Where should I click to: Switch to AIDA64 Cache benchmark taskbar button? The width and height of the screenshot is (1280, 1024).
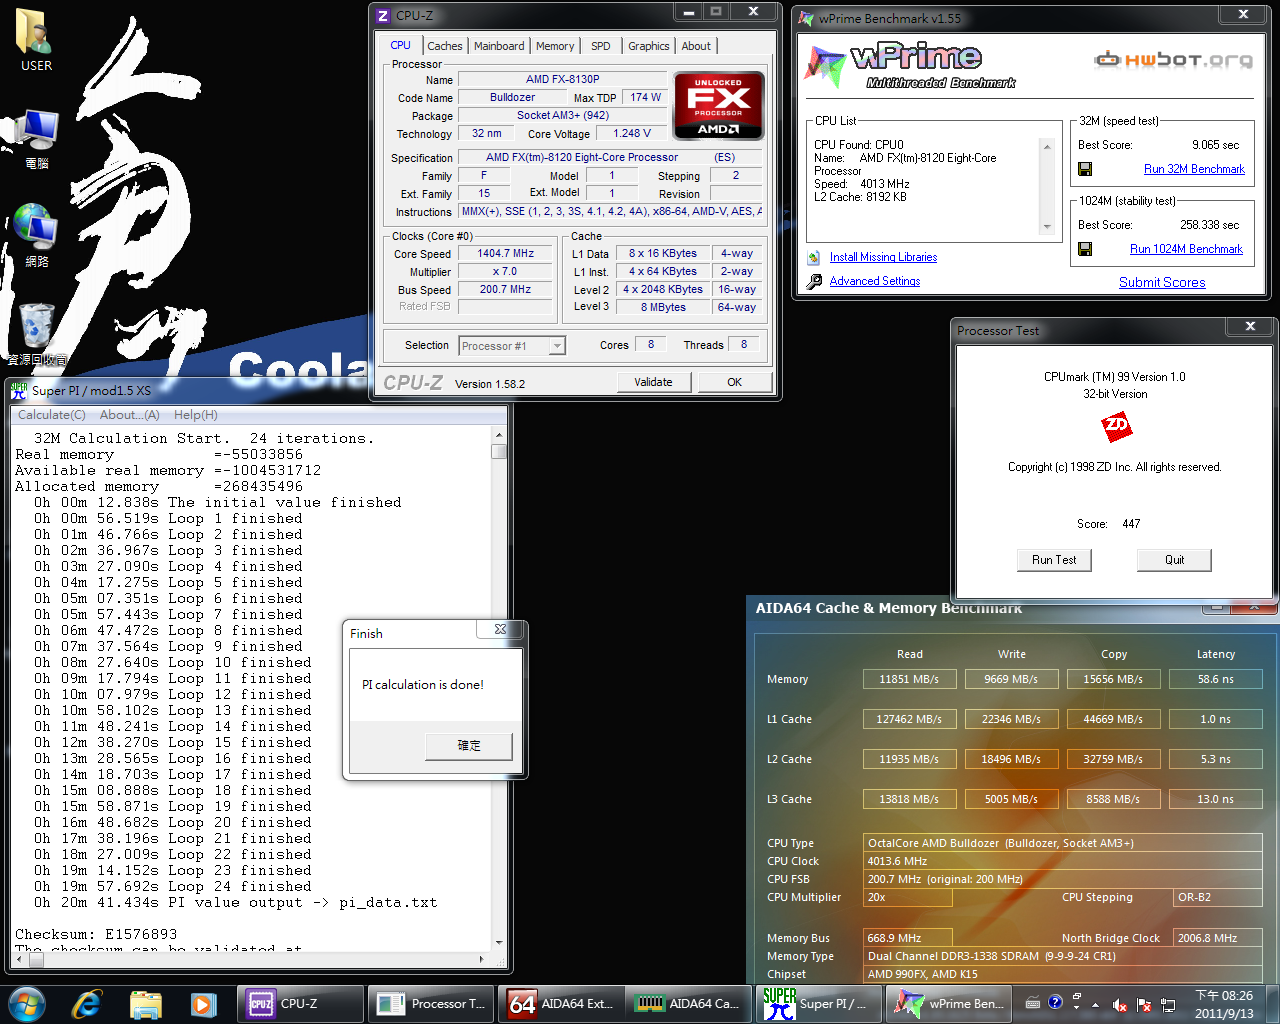pyautogui.click(x=689, y=1004)
